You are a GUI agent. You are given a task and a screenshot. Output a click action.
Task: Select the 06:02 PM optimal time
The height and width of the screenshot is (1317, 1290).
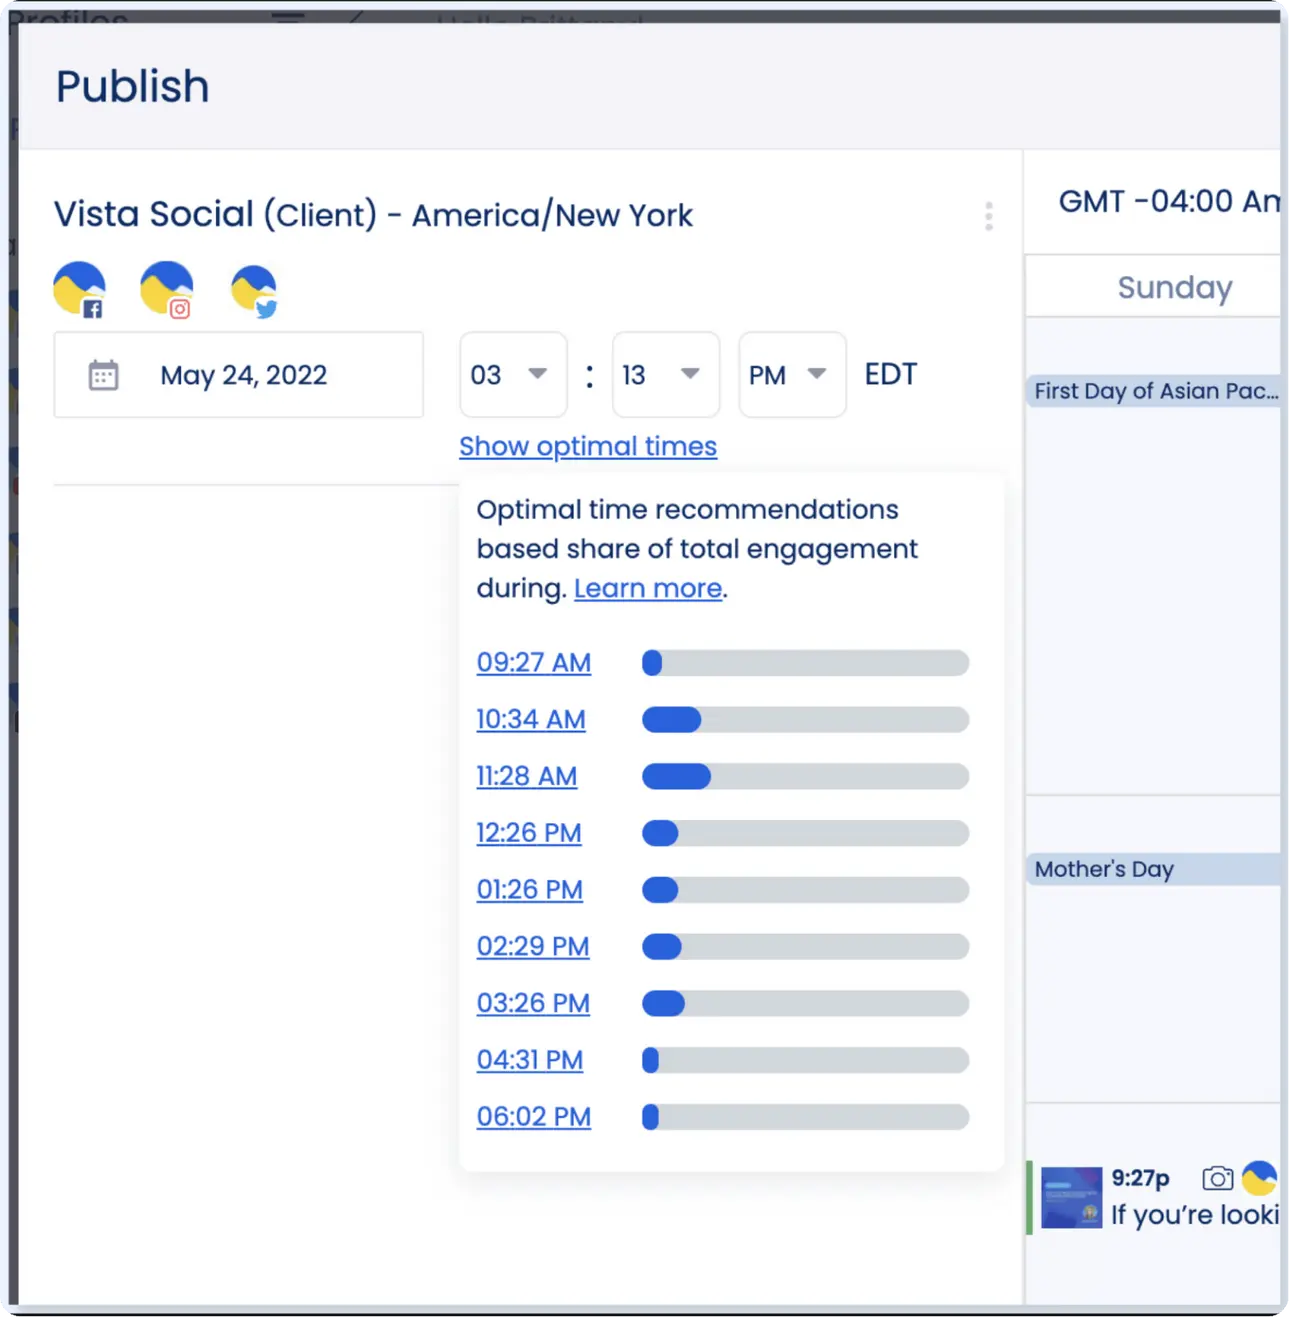point(533,1116)
